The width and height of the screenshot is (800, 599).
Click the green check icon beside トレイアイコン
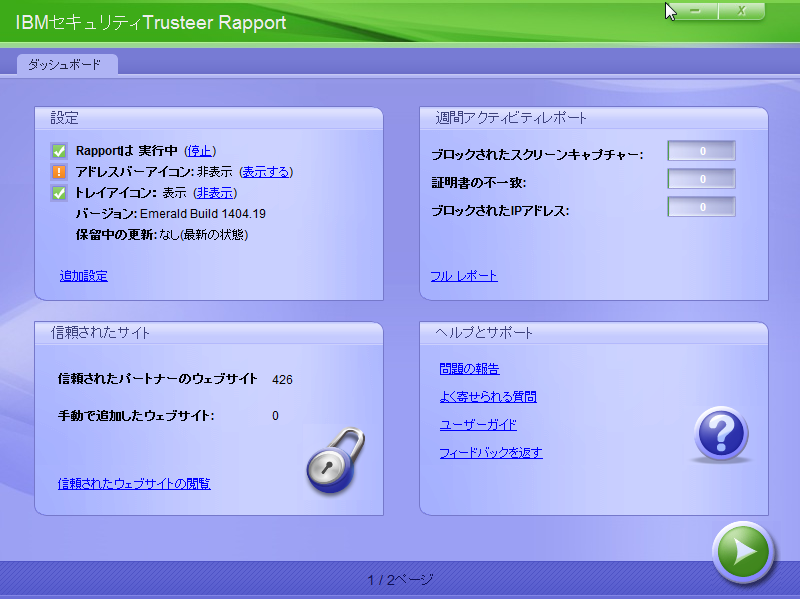[x=59, y=193]
